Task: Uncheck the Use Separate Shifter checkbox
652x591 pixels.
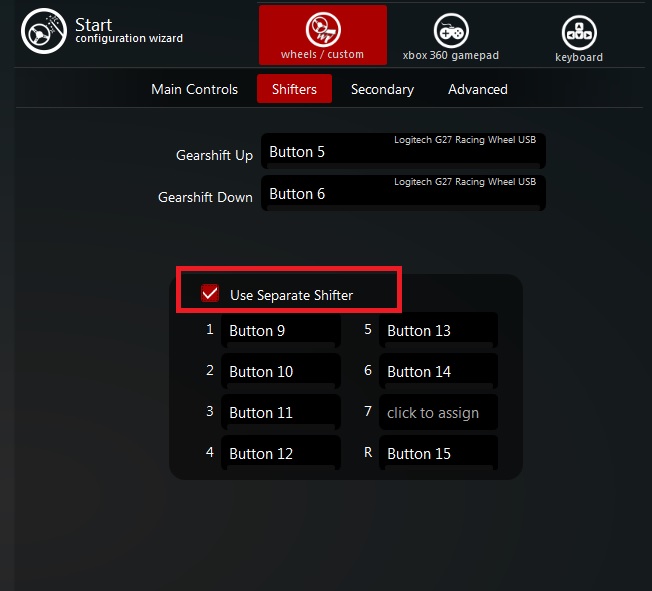Action: point(210,293)
